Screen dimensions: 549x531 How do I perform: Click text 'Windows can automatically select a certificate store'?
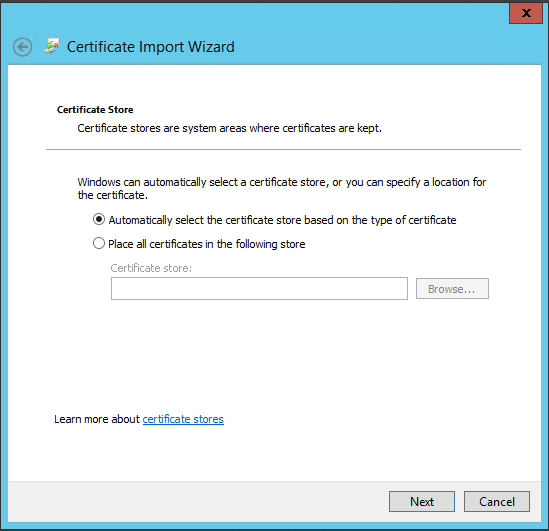(203, 182)
